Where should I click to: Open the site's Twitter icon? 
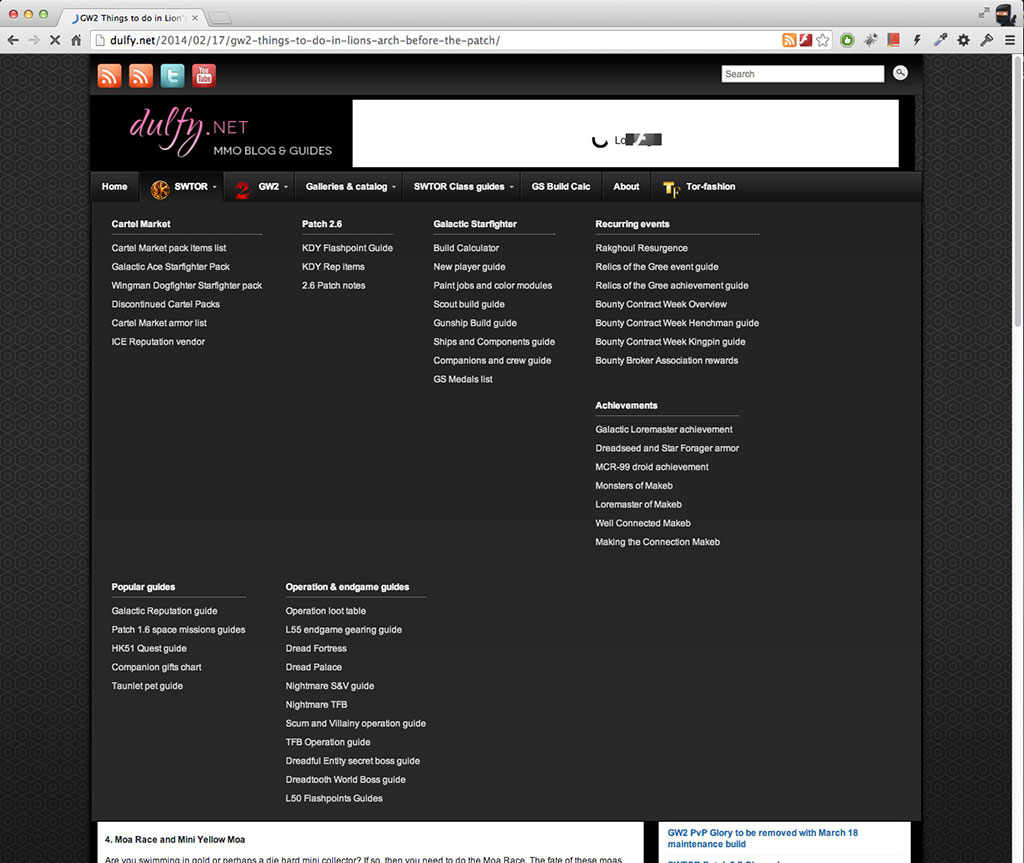pyautogui.click(x=172, y=76)
